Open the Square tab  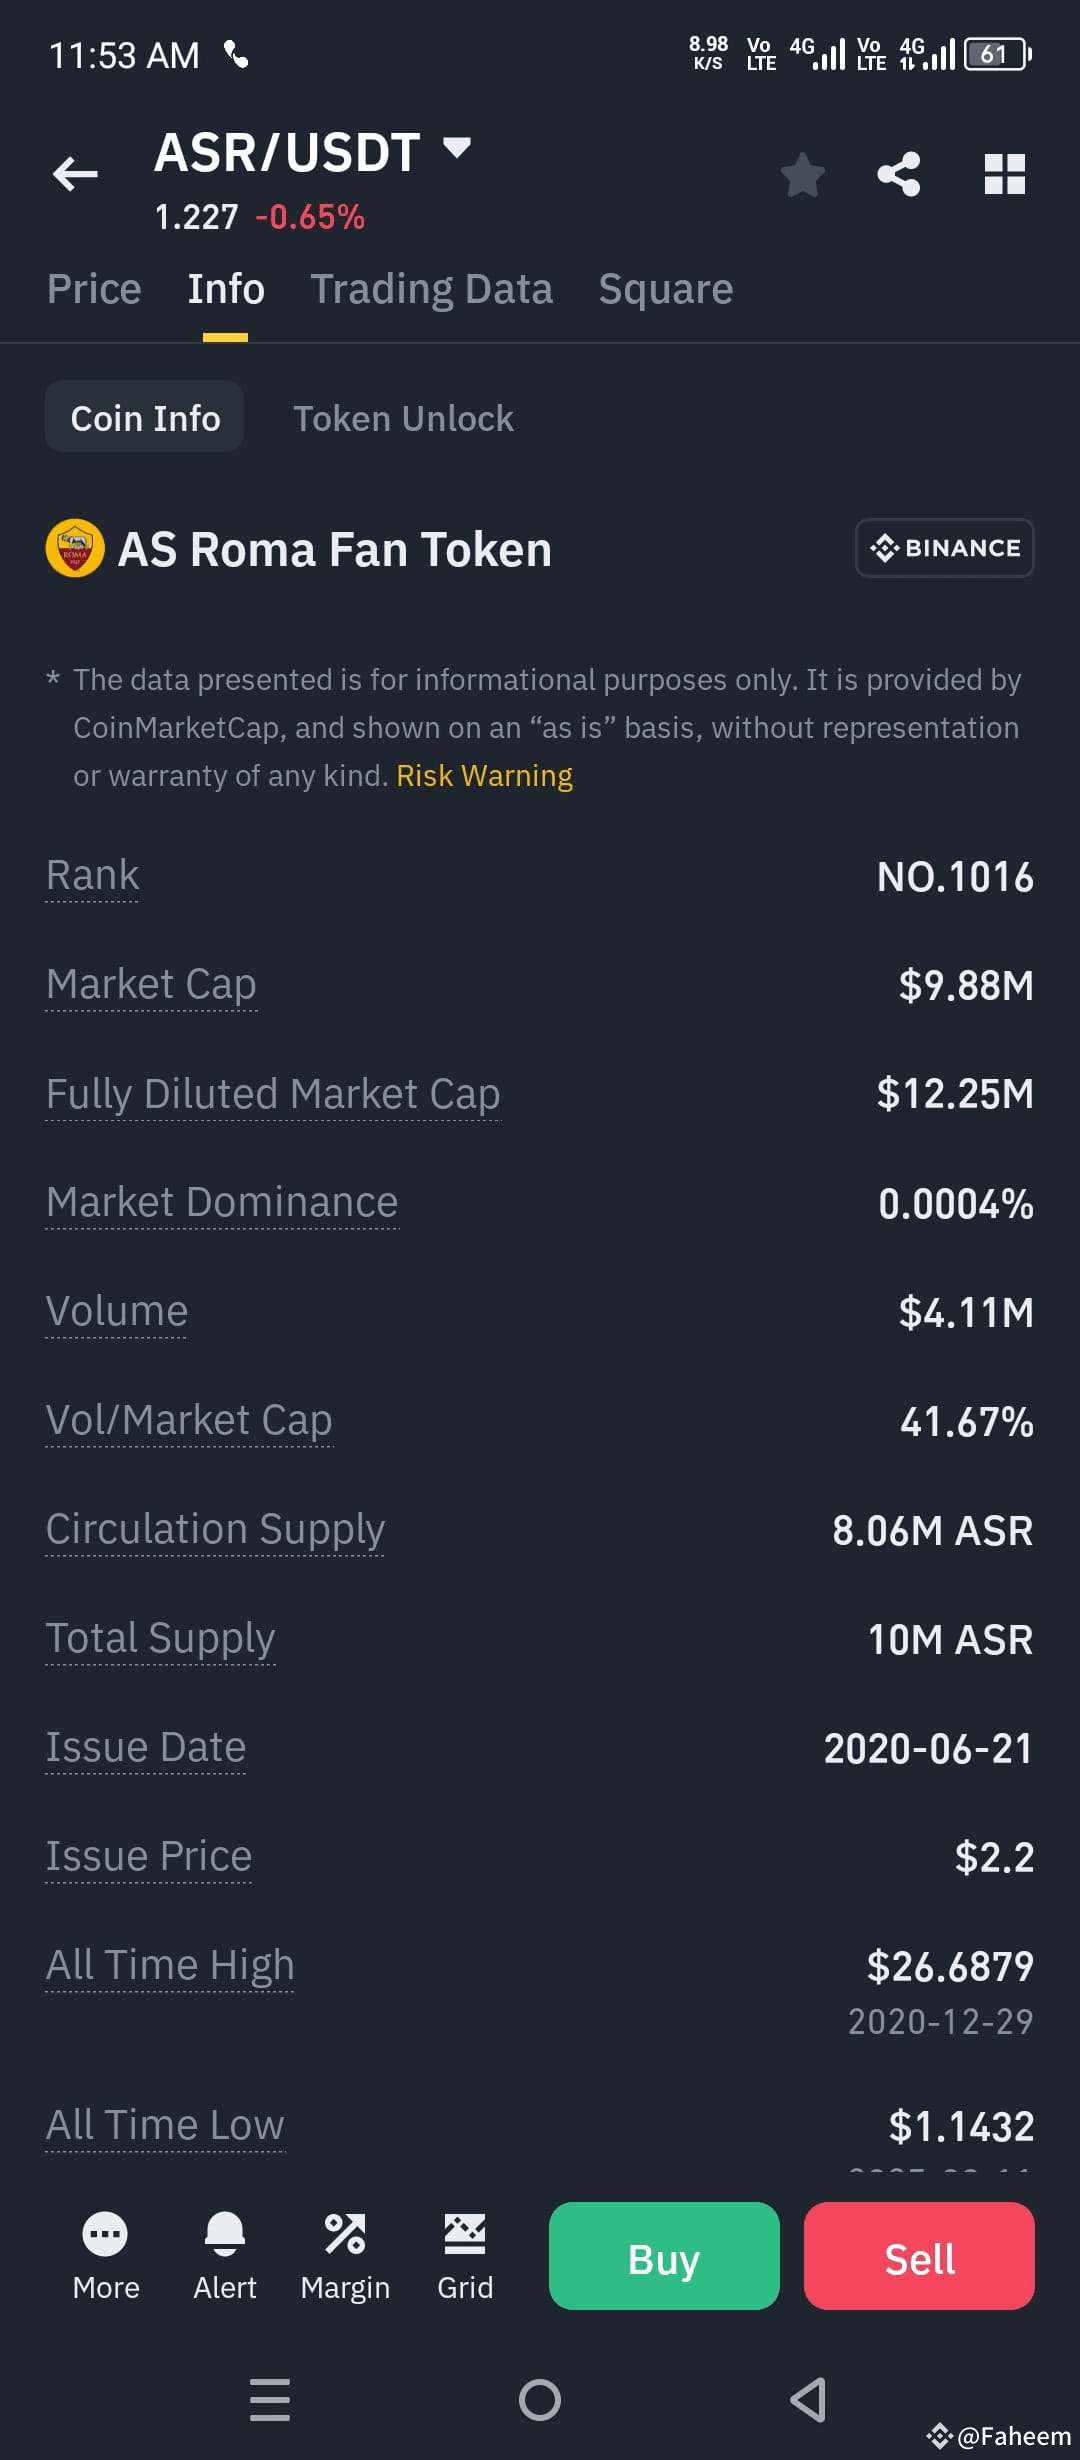coord(666,289)
